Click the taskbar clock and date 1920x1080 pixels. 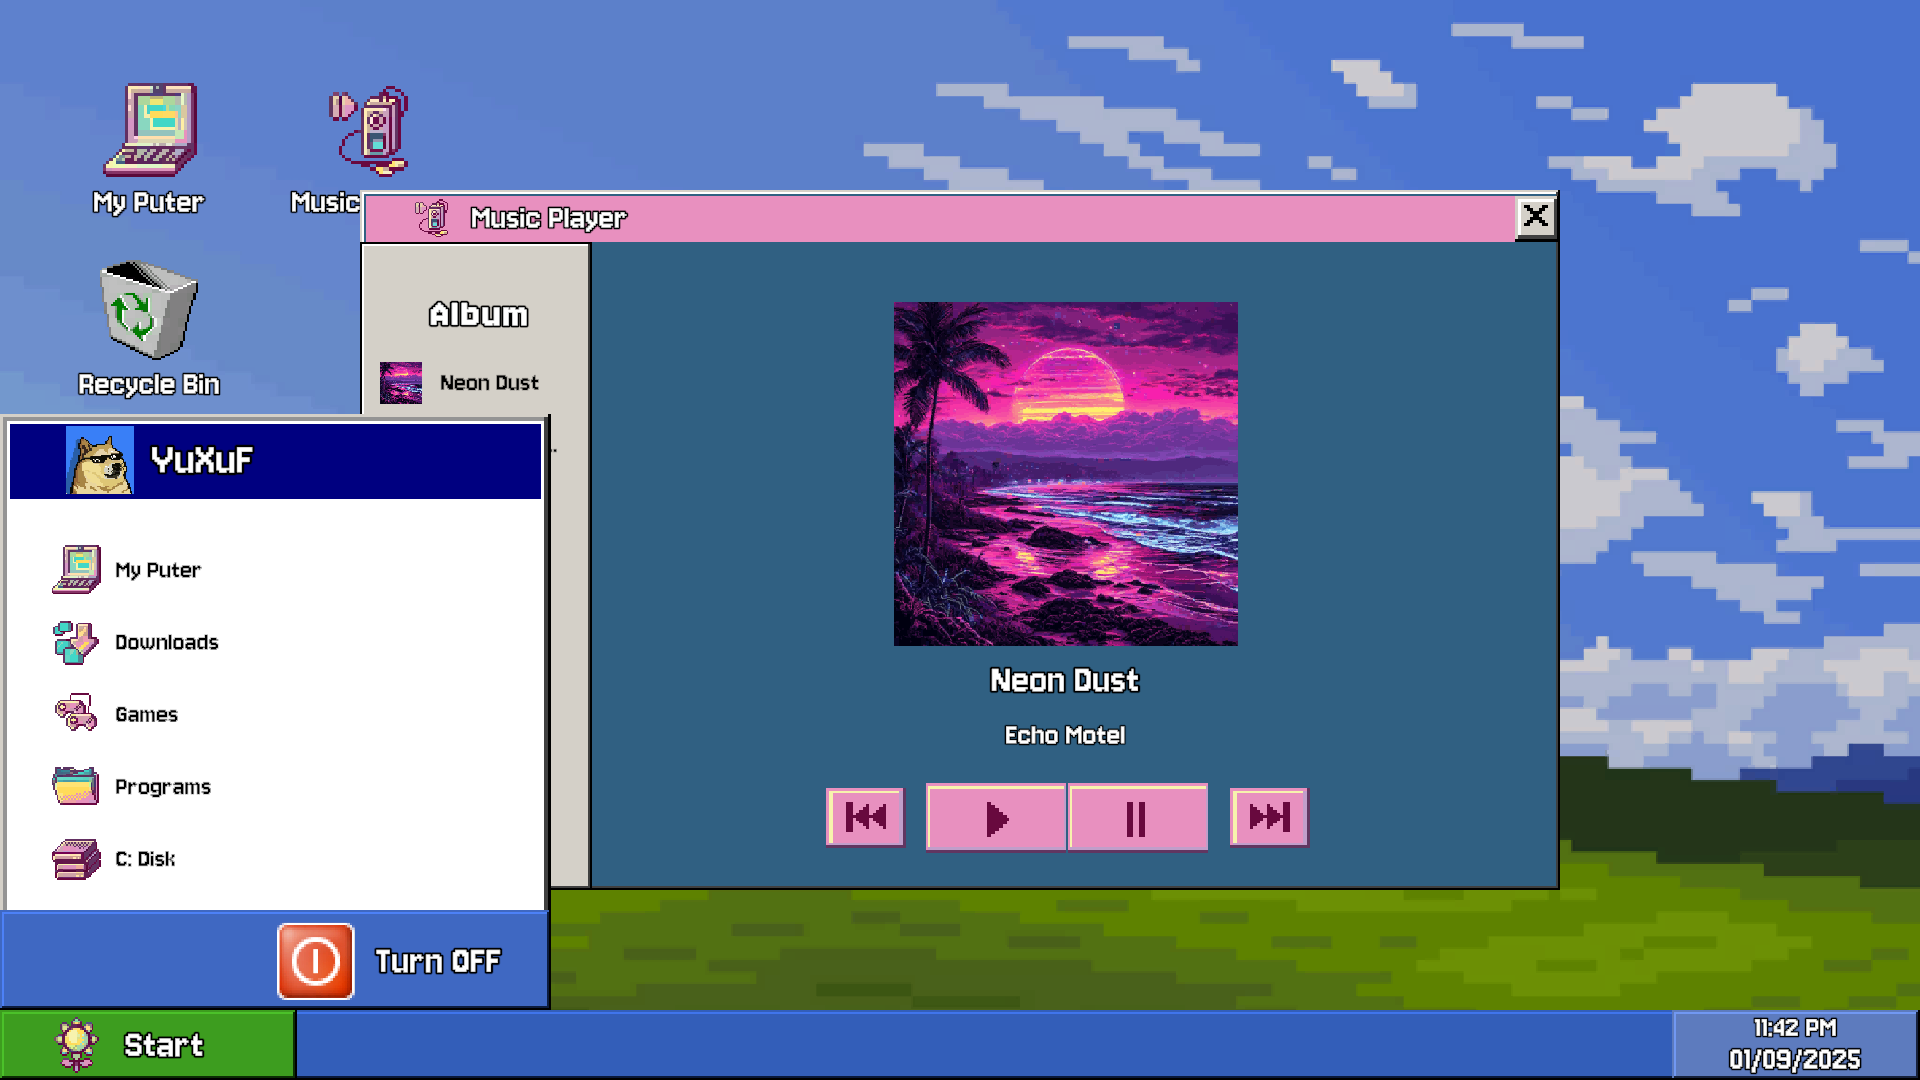click(1794, 1043)
